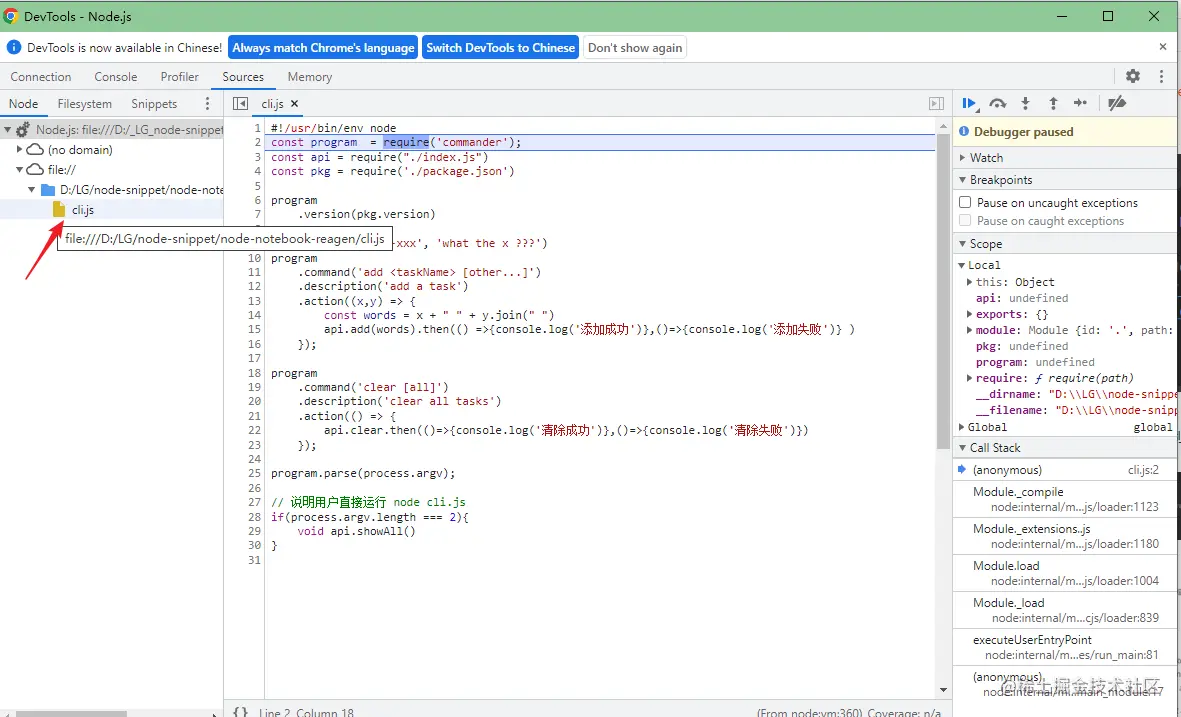Screen dimensions: 1181x717
Task: Click 'Switch DevTools to Chinese' button
Action: (500, 47)
